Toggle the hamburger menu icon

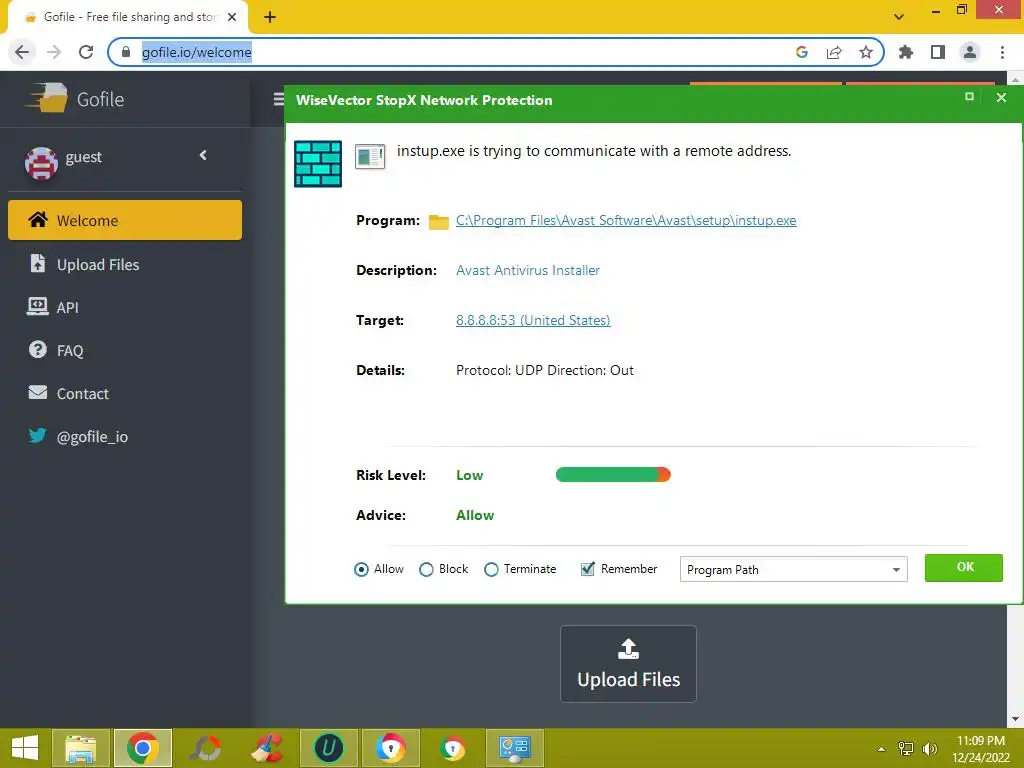click(279, 99)
